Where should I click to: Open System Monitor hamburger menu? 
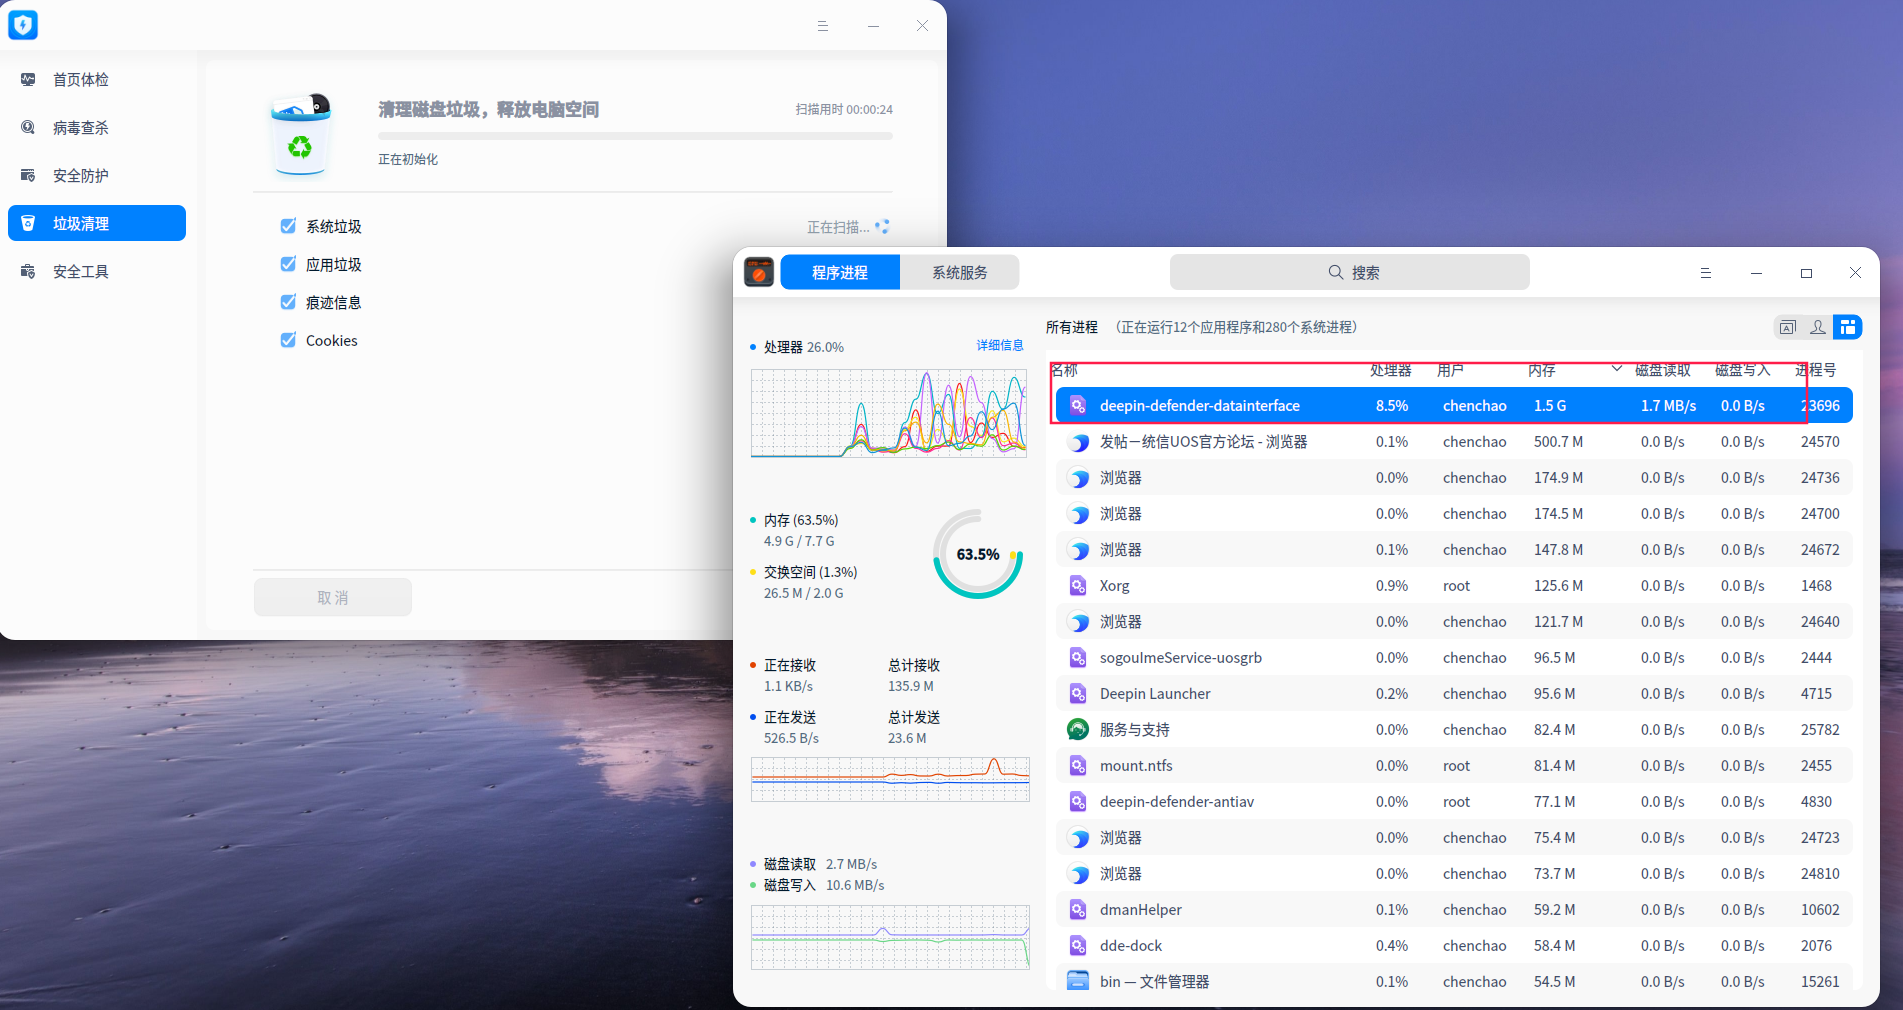1706,273
